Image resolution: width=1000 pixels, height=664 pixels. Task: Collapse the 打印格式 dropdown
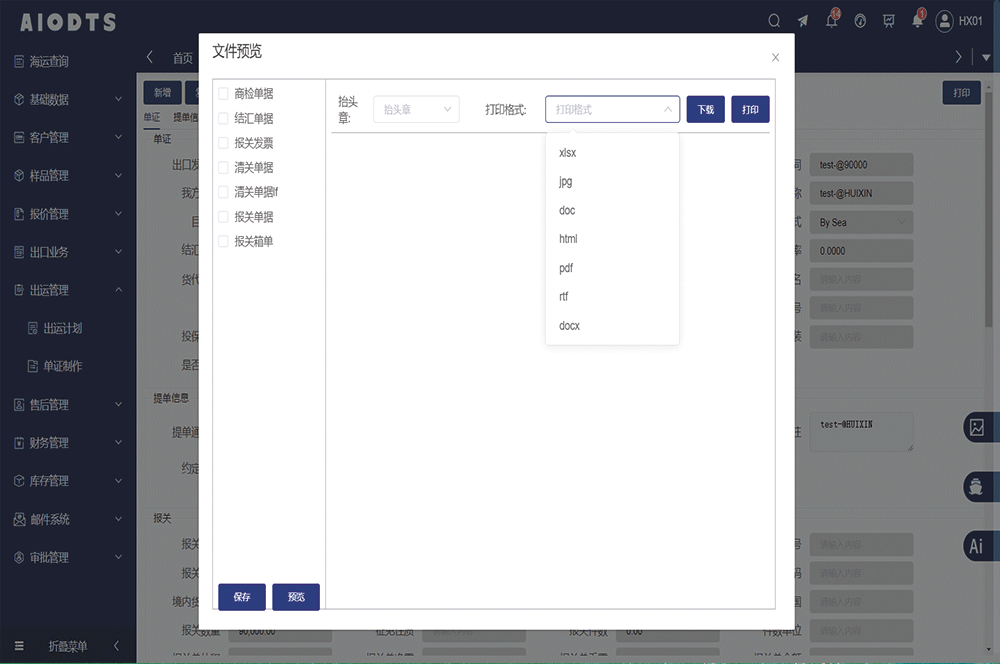612,110
